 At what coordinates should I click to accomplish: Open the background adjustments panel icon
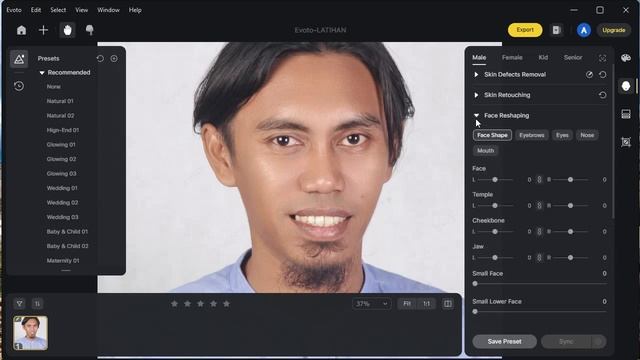(626, 114)
